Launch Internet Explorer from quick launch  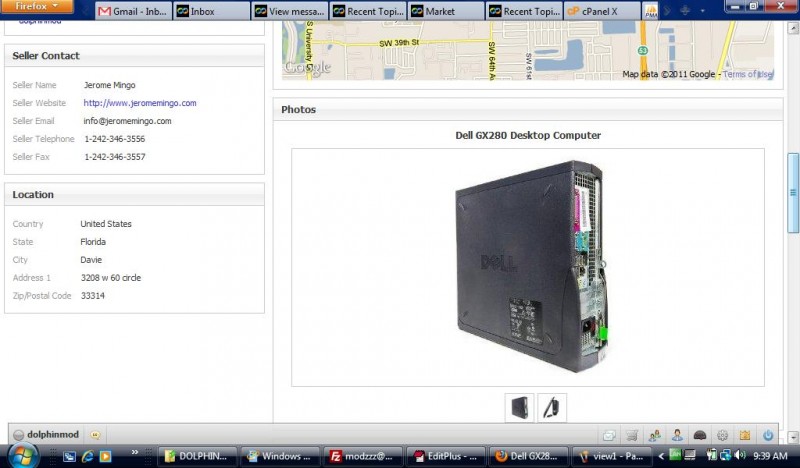pos(88,456)
